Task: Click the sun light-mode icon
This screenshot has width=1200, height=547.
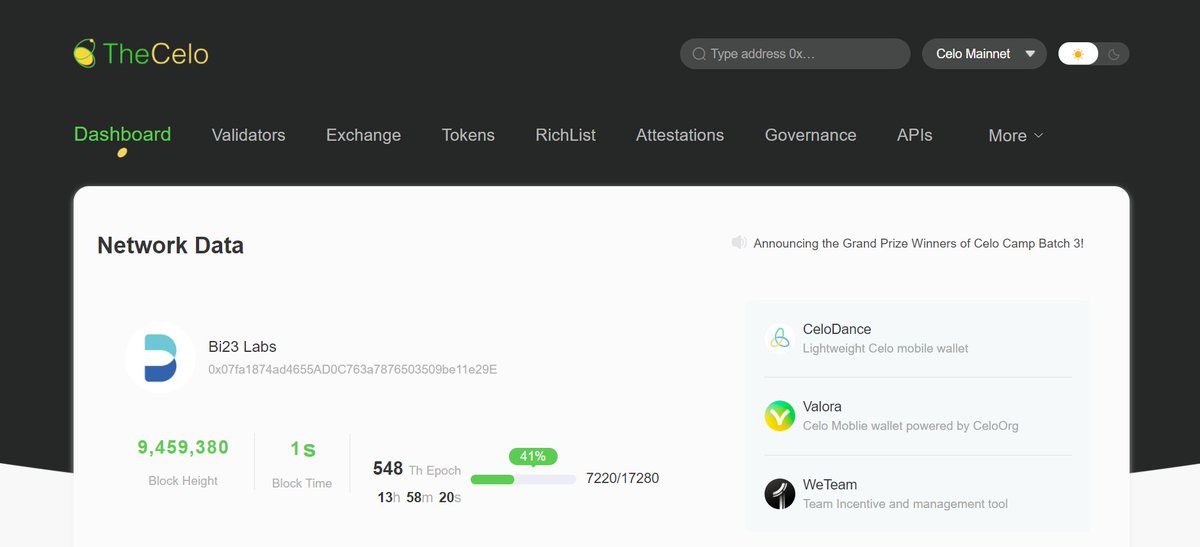Action: (1078, 54)
